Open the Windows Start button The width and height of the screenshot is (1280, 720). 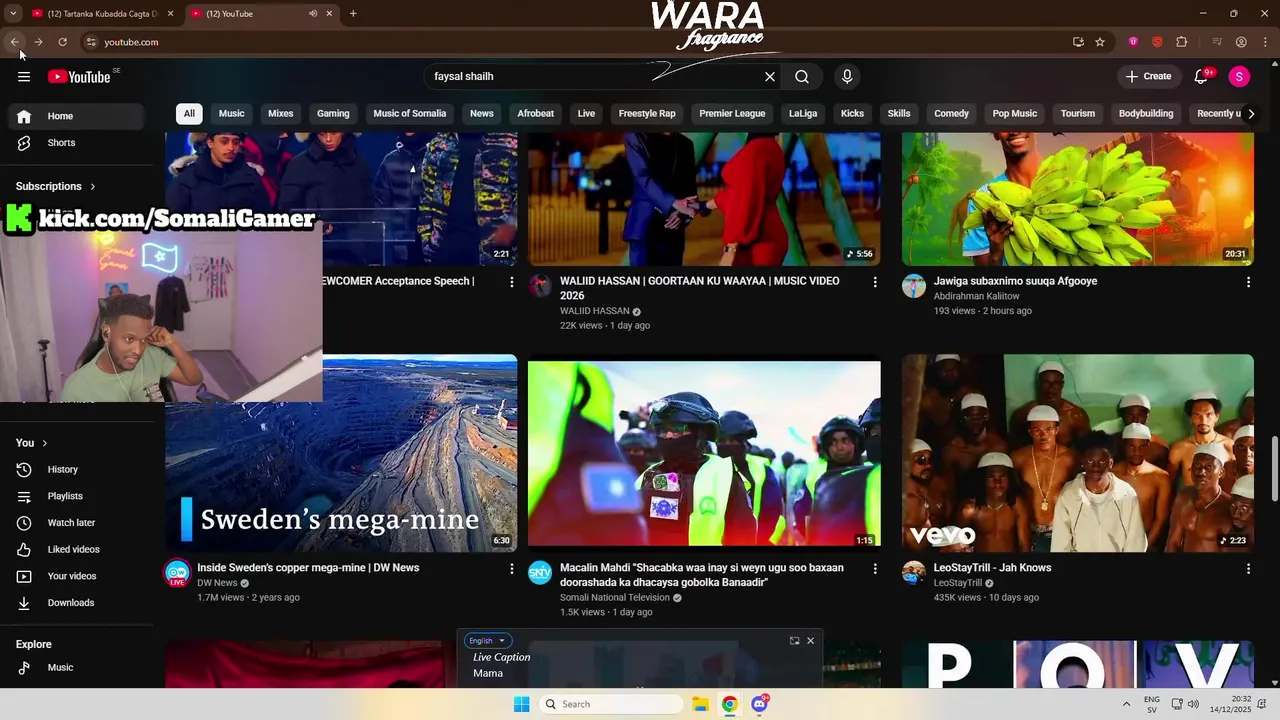521,704
